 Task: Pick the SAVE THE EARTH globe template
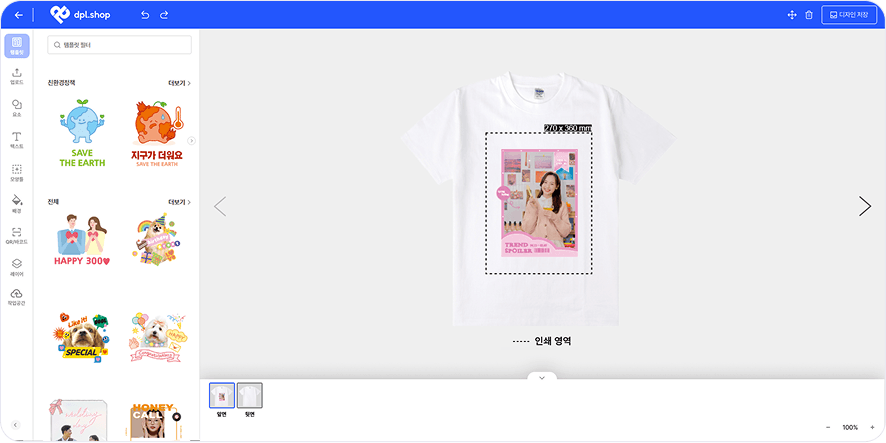click(x=82, y=133)
